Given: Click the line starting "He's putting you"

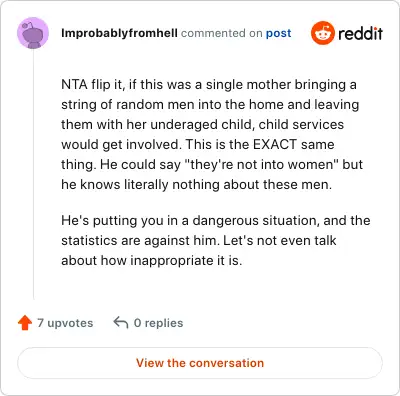Looking at the screenshot, I should click(x=216, y=221).
